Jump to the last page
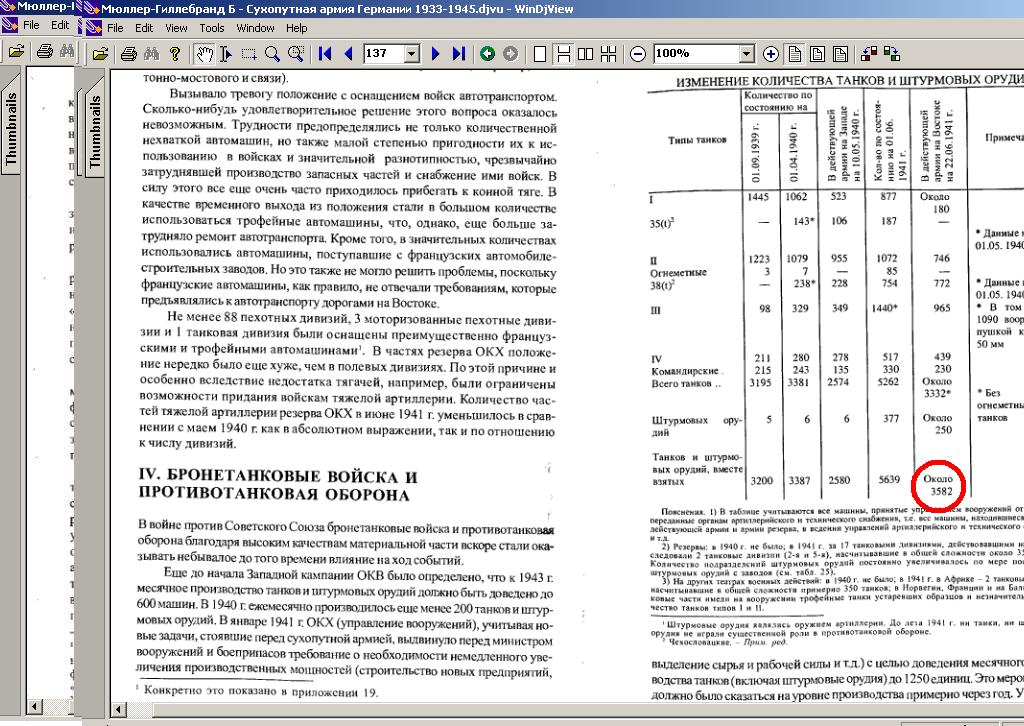 (458, 53)
